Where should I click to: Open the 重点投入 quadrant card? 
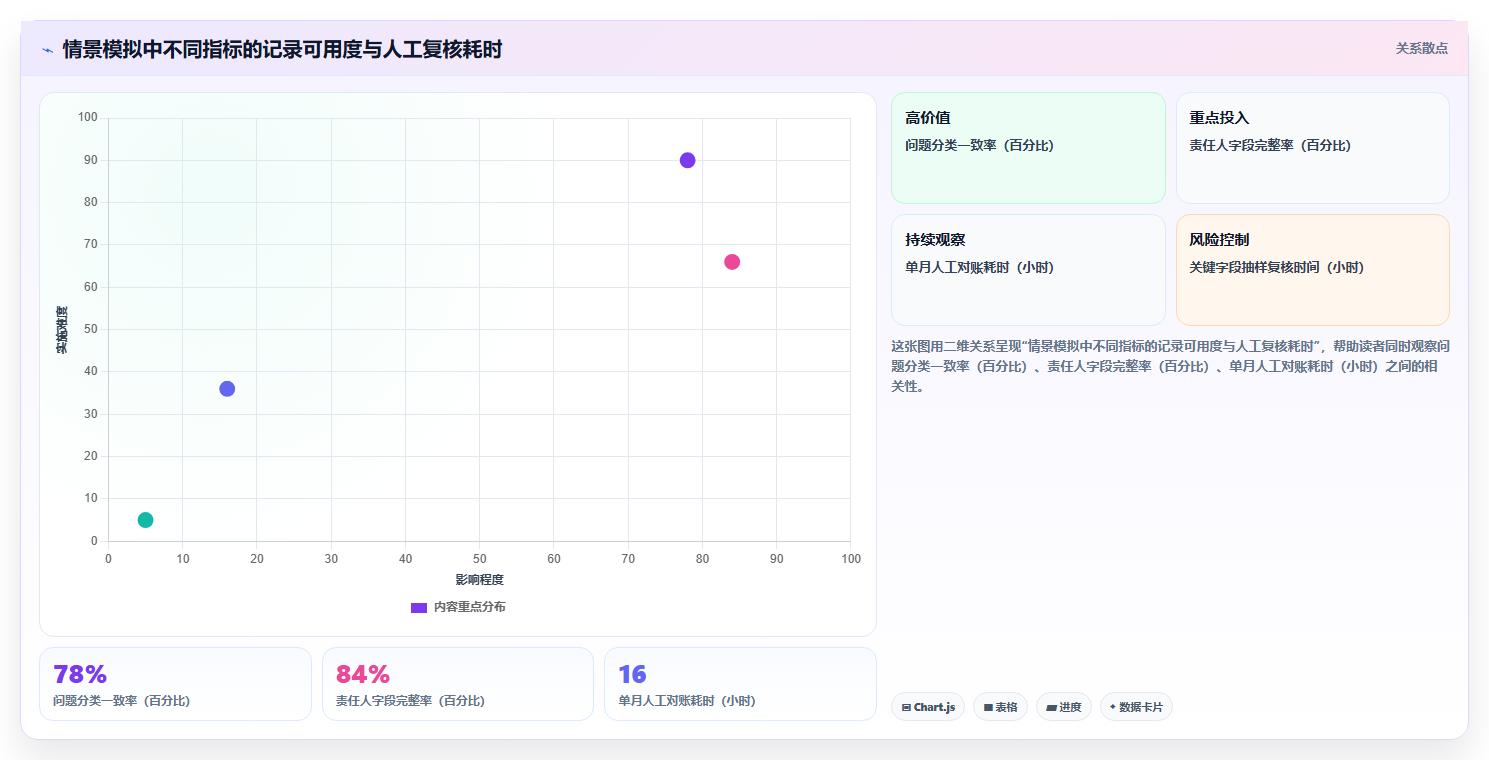[x=1312, y=148]
